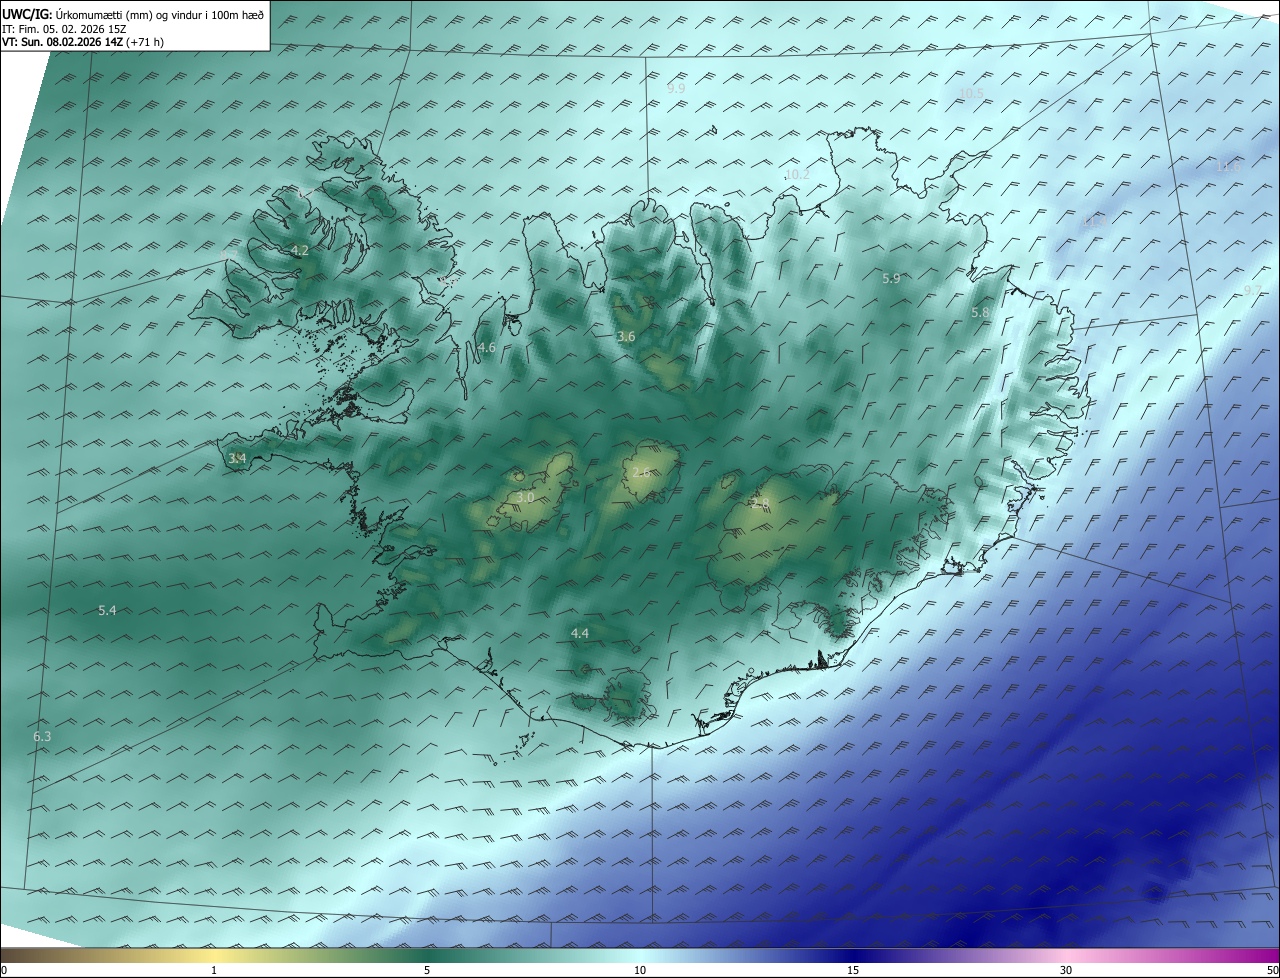
Task: Select the 3.6 value label on map
Action: point(626,337)
